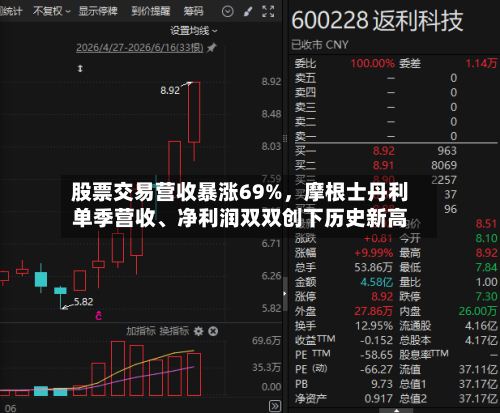500x413 pixels.
Task: Click the date range 2026/4/27-2026/6/16 link
Action: pyautogui.click(x=140, y=48)
